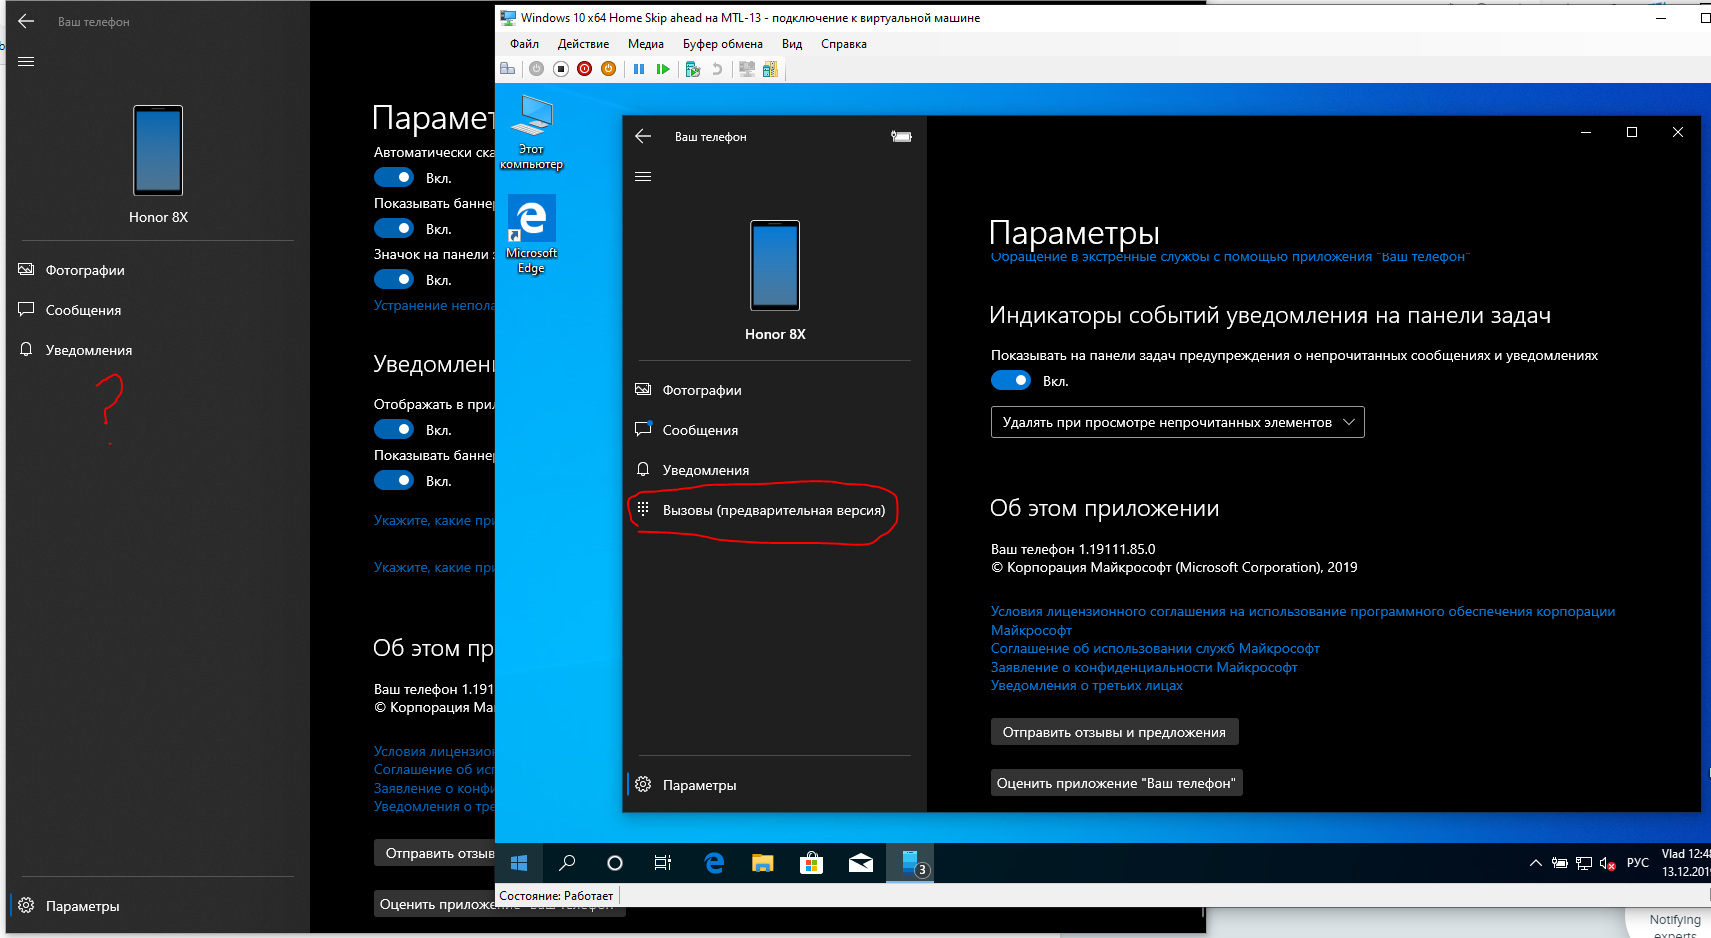Open Microsoft Store from VM taskbar

coord(811,863)
